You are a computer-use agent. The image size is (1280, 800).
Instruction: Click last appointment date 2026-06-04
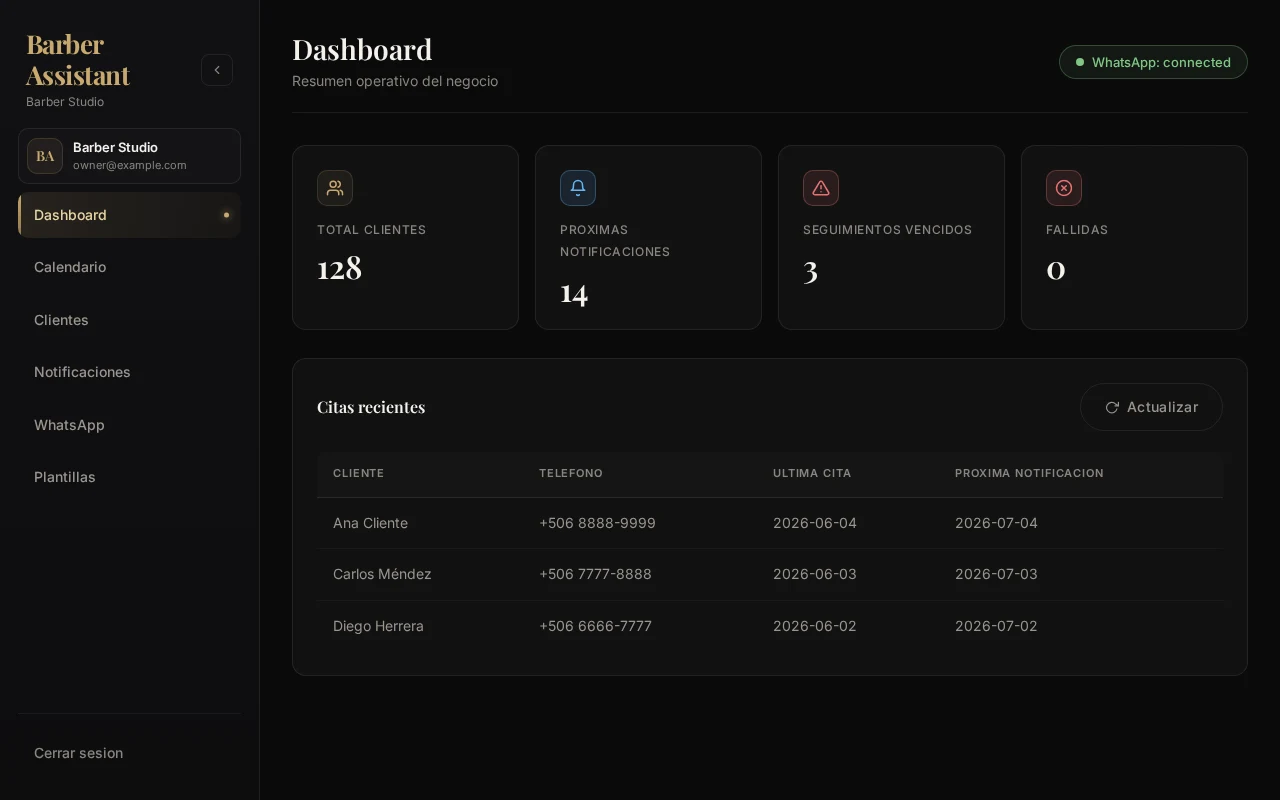815,523
